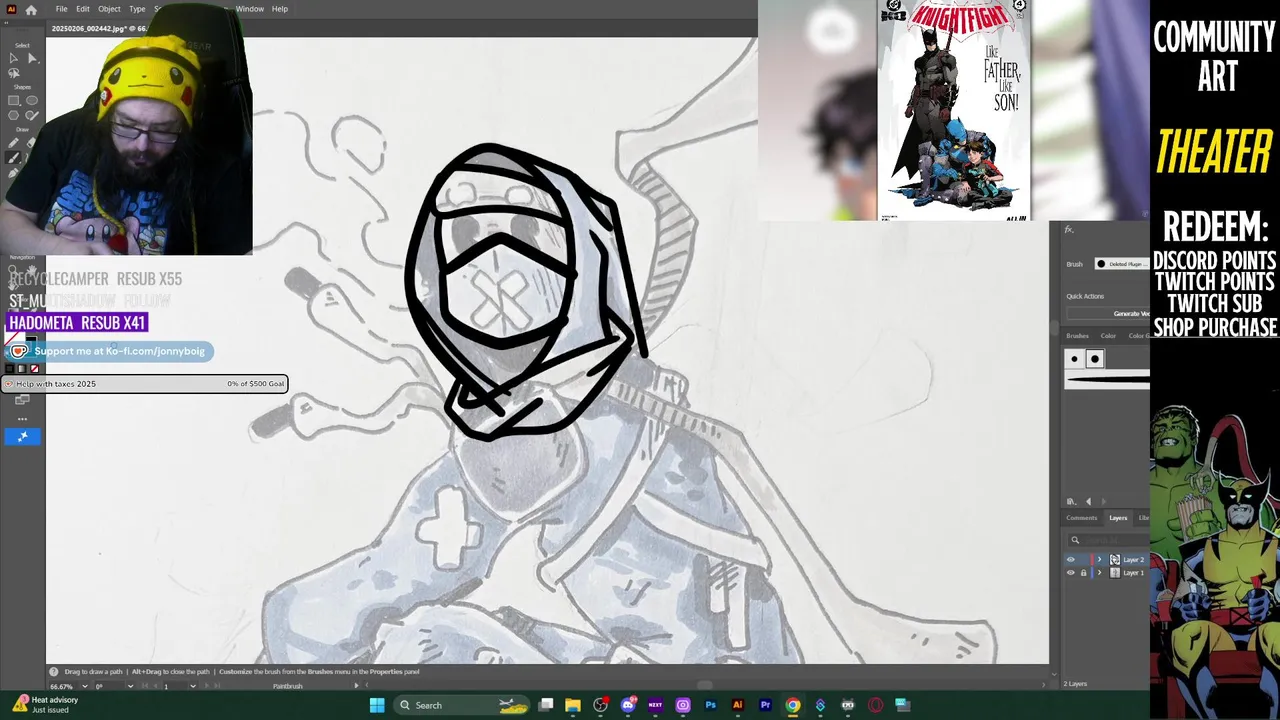Click the fx effects icon in Properties

pos(1069,230)
